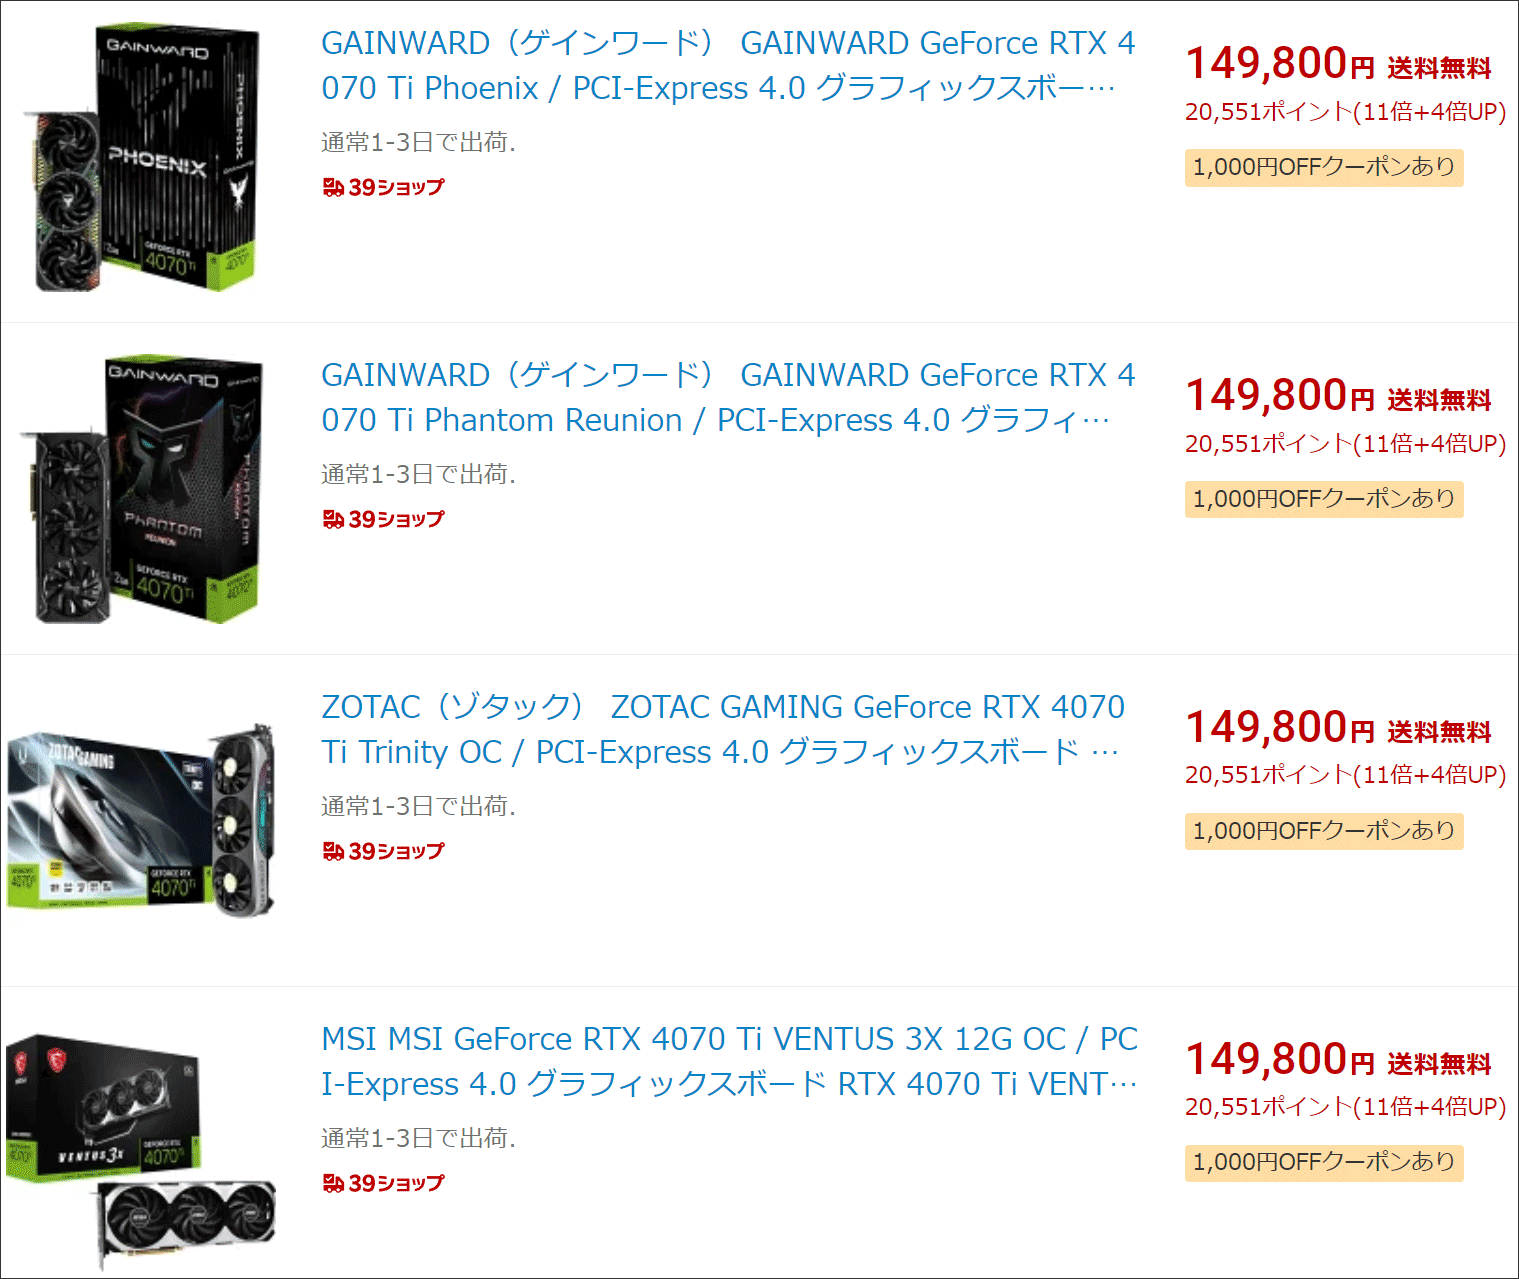This screenshot has height=1279, width=1519.
Task: Open MSI VENTUS 3X 12G OC title link
Action: click(729, 1061)
